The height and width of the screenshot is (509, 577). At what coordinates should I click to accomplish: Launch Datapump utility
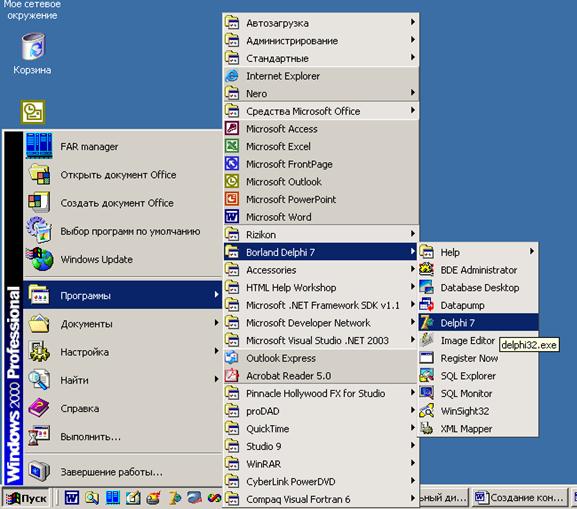478,305
